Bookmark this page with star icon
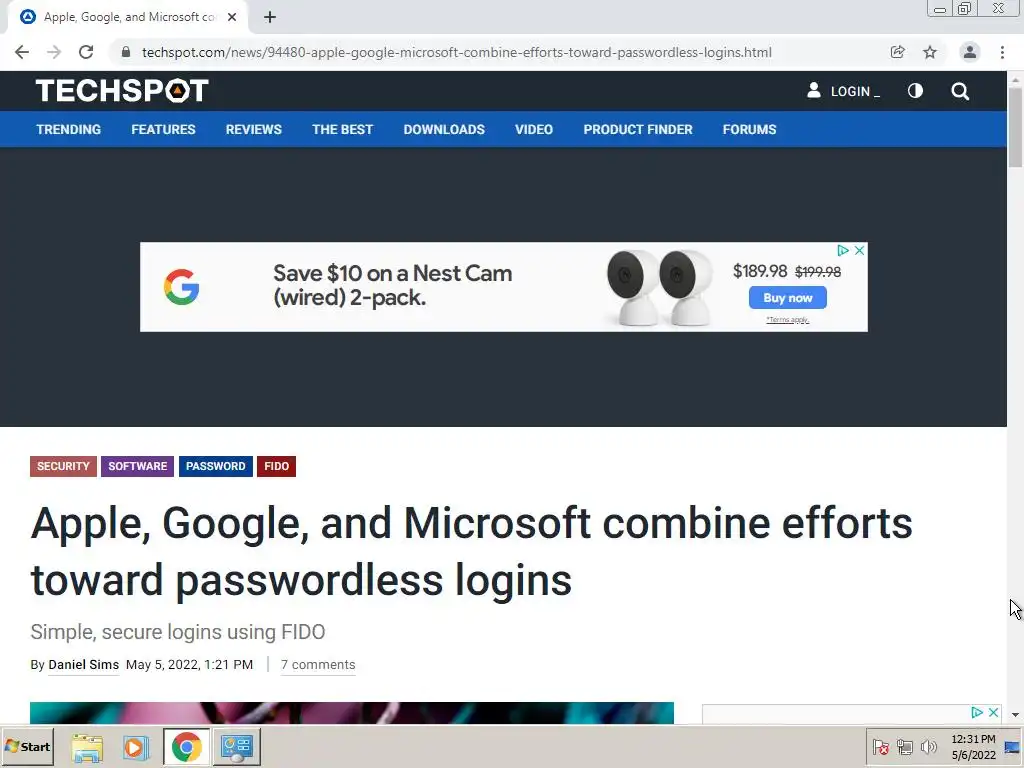1024x768 pixels. 930,52
